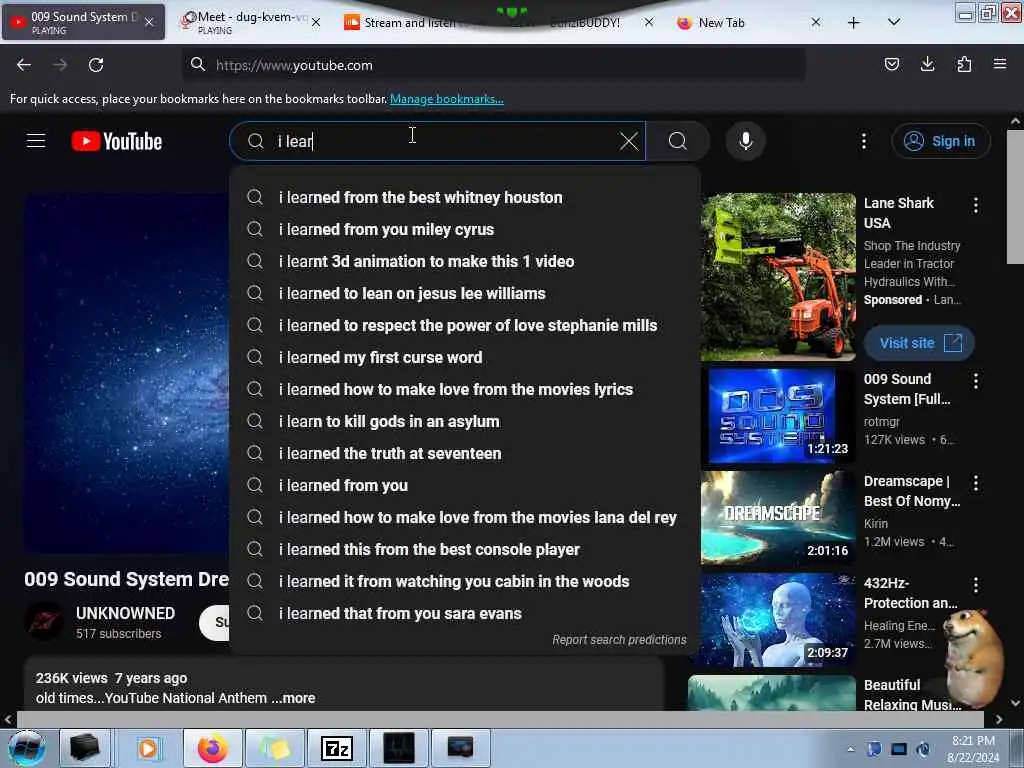The width and height of the screenshot is (1024, 768).
Task: Open the Firefox application menu
Action: tap(1000, 64)
